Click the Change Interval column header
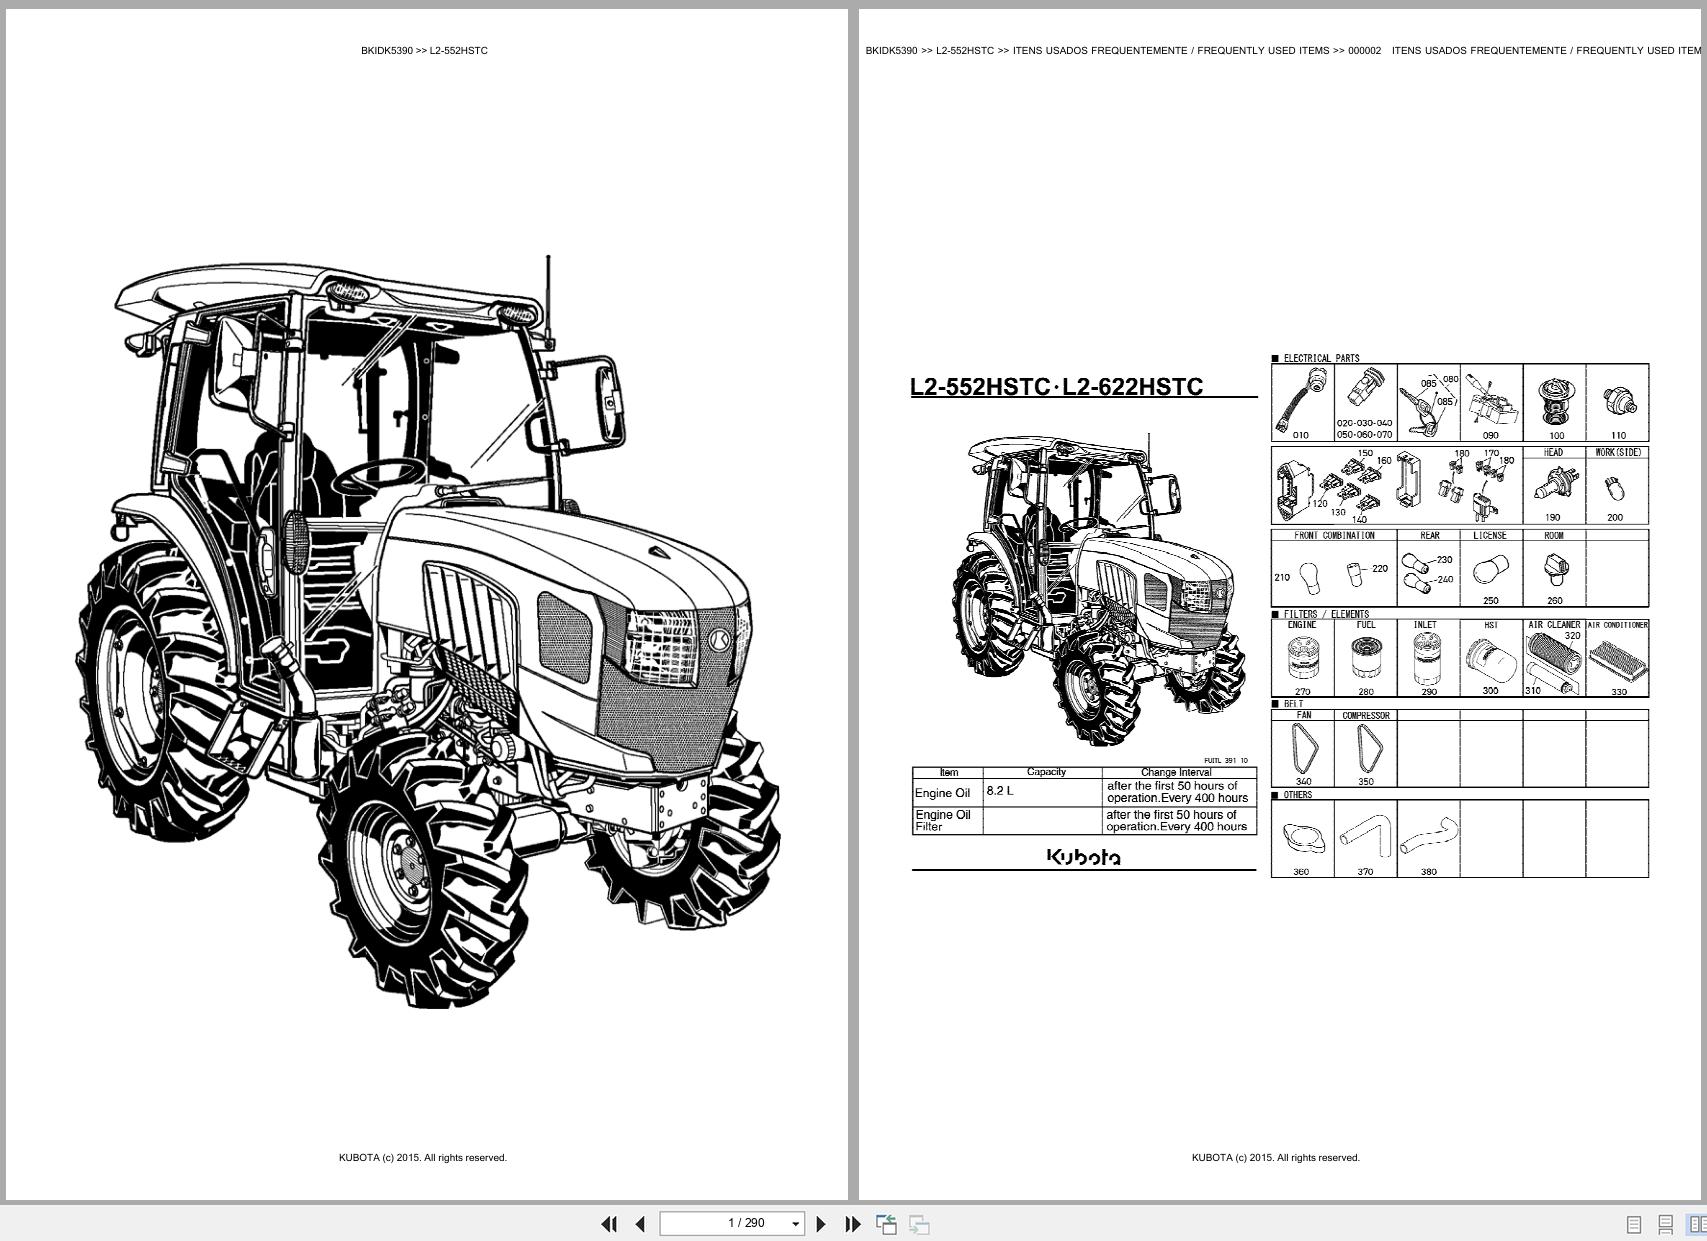 pos(1176,772)
